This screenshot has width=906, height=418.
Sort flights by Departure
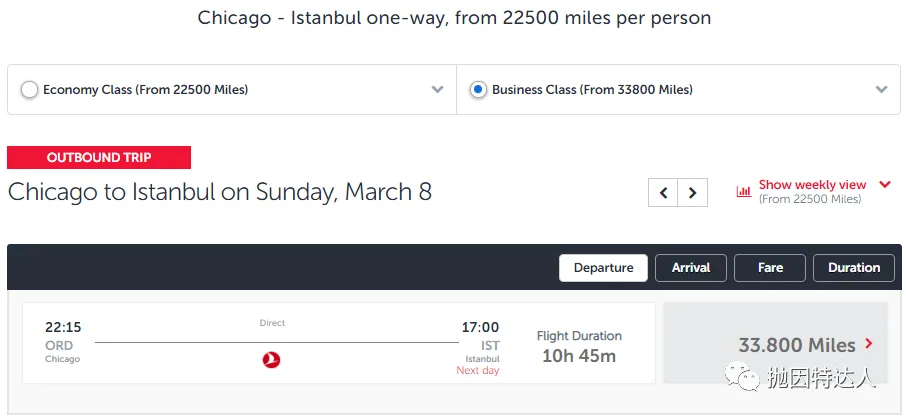603,268
